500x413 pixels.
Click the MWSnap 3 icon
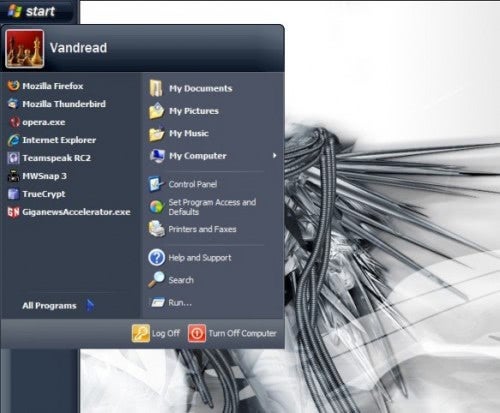pos(13,176)
